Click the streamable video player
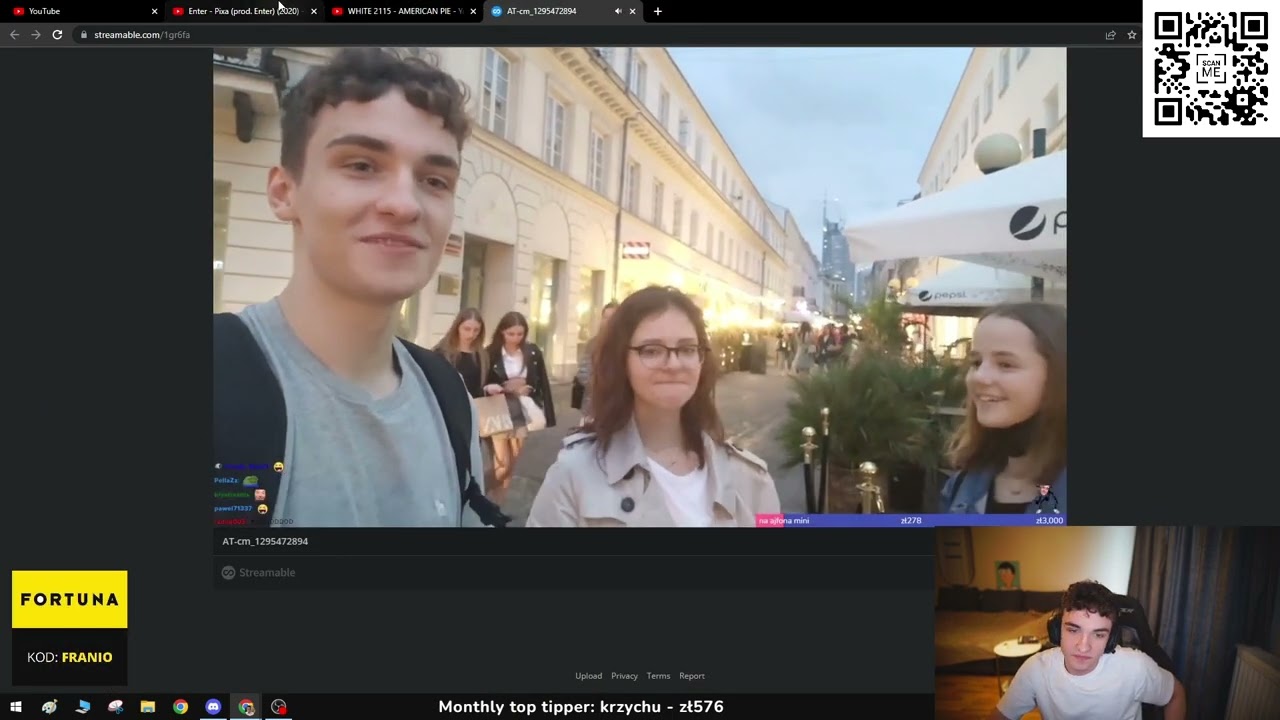 click(639, 287)
